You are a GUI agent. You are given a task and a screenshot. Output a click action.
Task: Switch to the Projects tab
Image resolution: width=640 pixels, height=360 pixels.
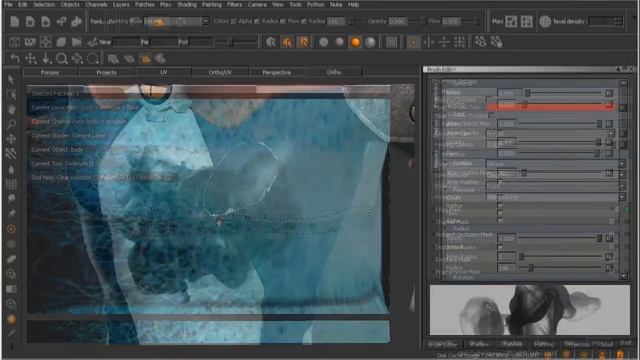tap(107, 72)
